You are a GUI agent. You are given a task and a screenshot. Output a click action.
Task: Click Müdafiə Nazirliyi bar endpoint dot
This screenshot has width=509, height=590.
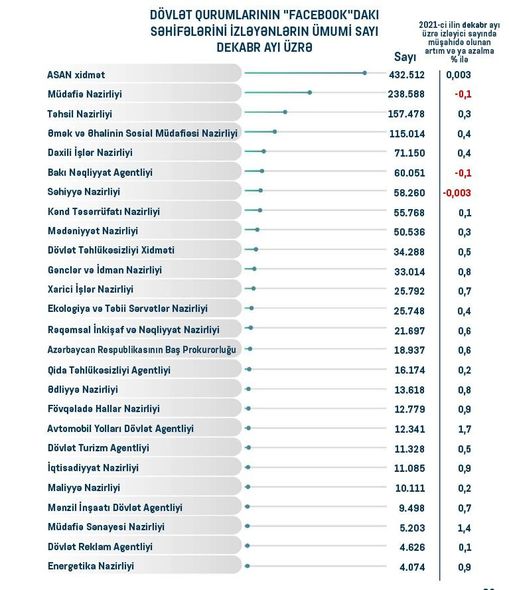point(310,93)
